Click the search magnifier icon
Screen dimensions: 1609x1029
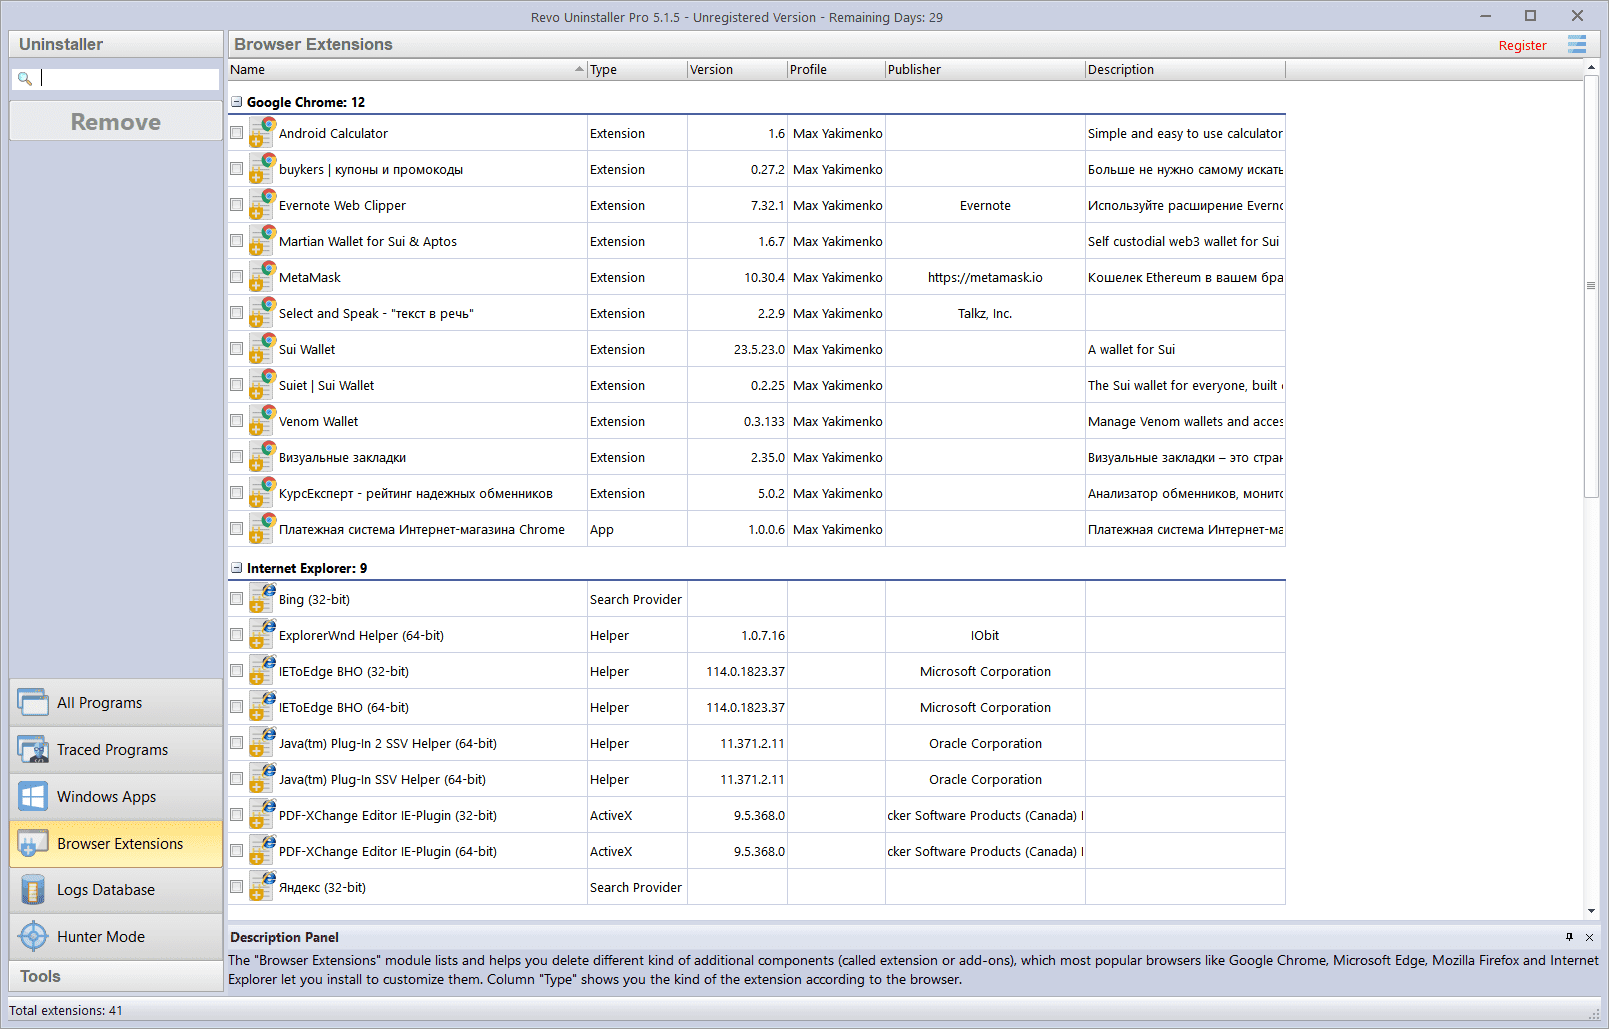click(25, 78)
